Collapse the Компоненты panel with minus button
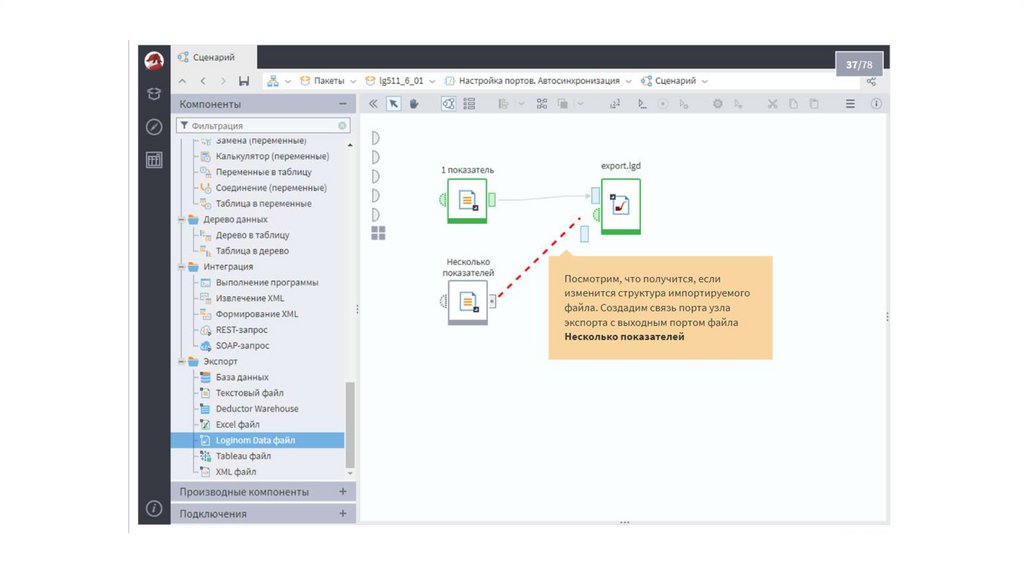This screenshot has width=1024, height=574. click(342, 104)
